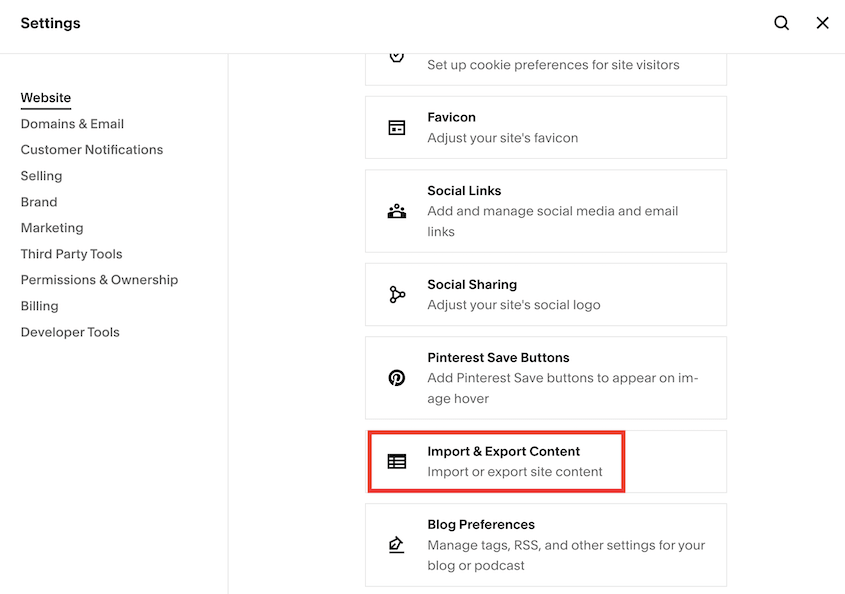The image size is (845, 594).
Task: Click the Favicon settings icon
Action: 397,127
